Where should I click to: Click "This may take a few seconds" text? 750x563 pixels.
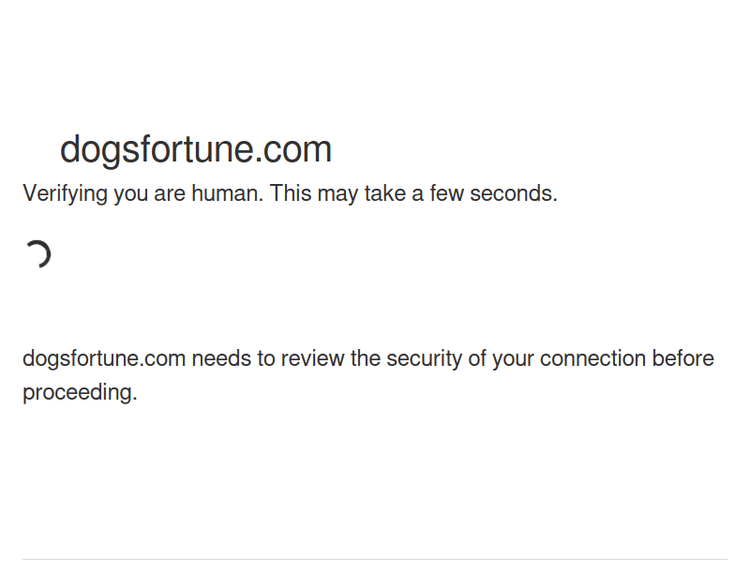point(413,194)
